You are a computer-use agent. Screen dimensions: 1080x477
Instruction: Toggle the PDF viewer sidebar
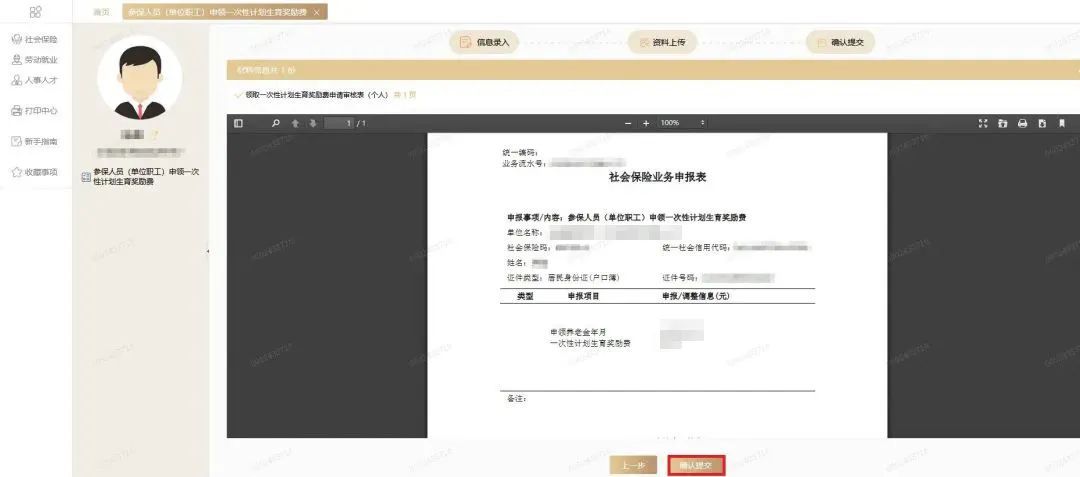(238, 123)
